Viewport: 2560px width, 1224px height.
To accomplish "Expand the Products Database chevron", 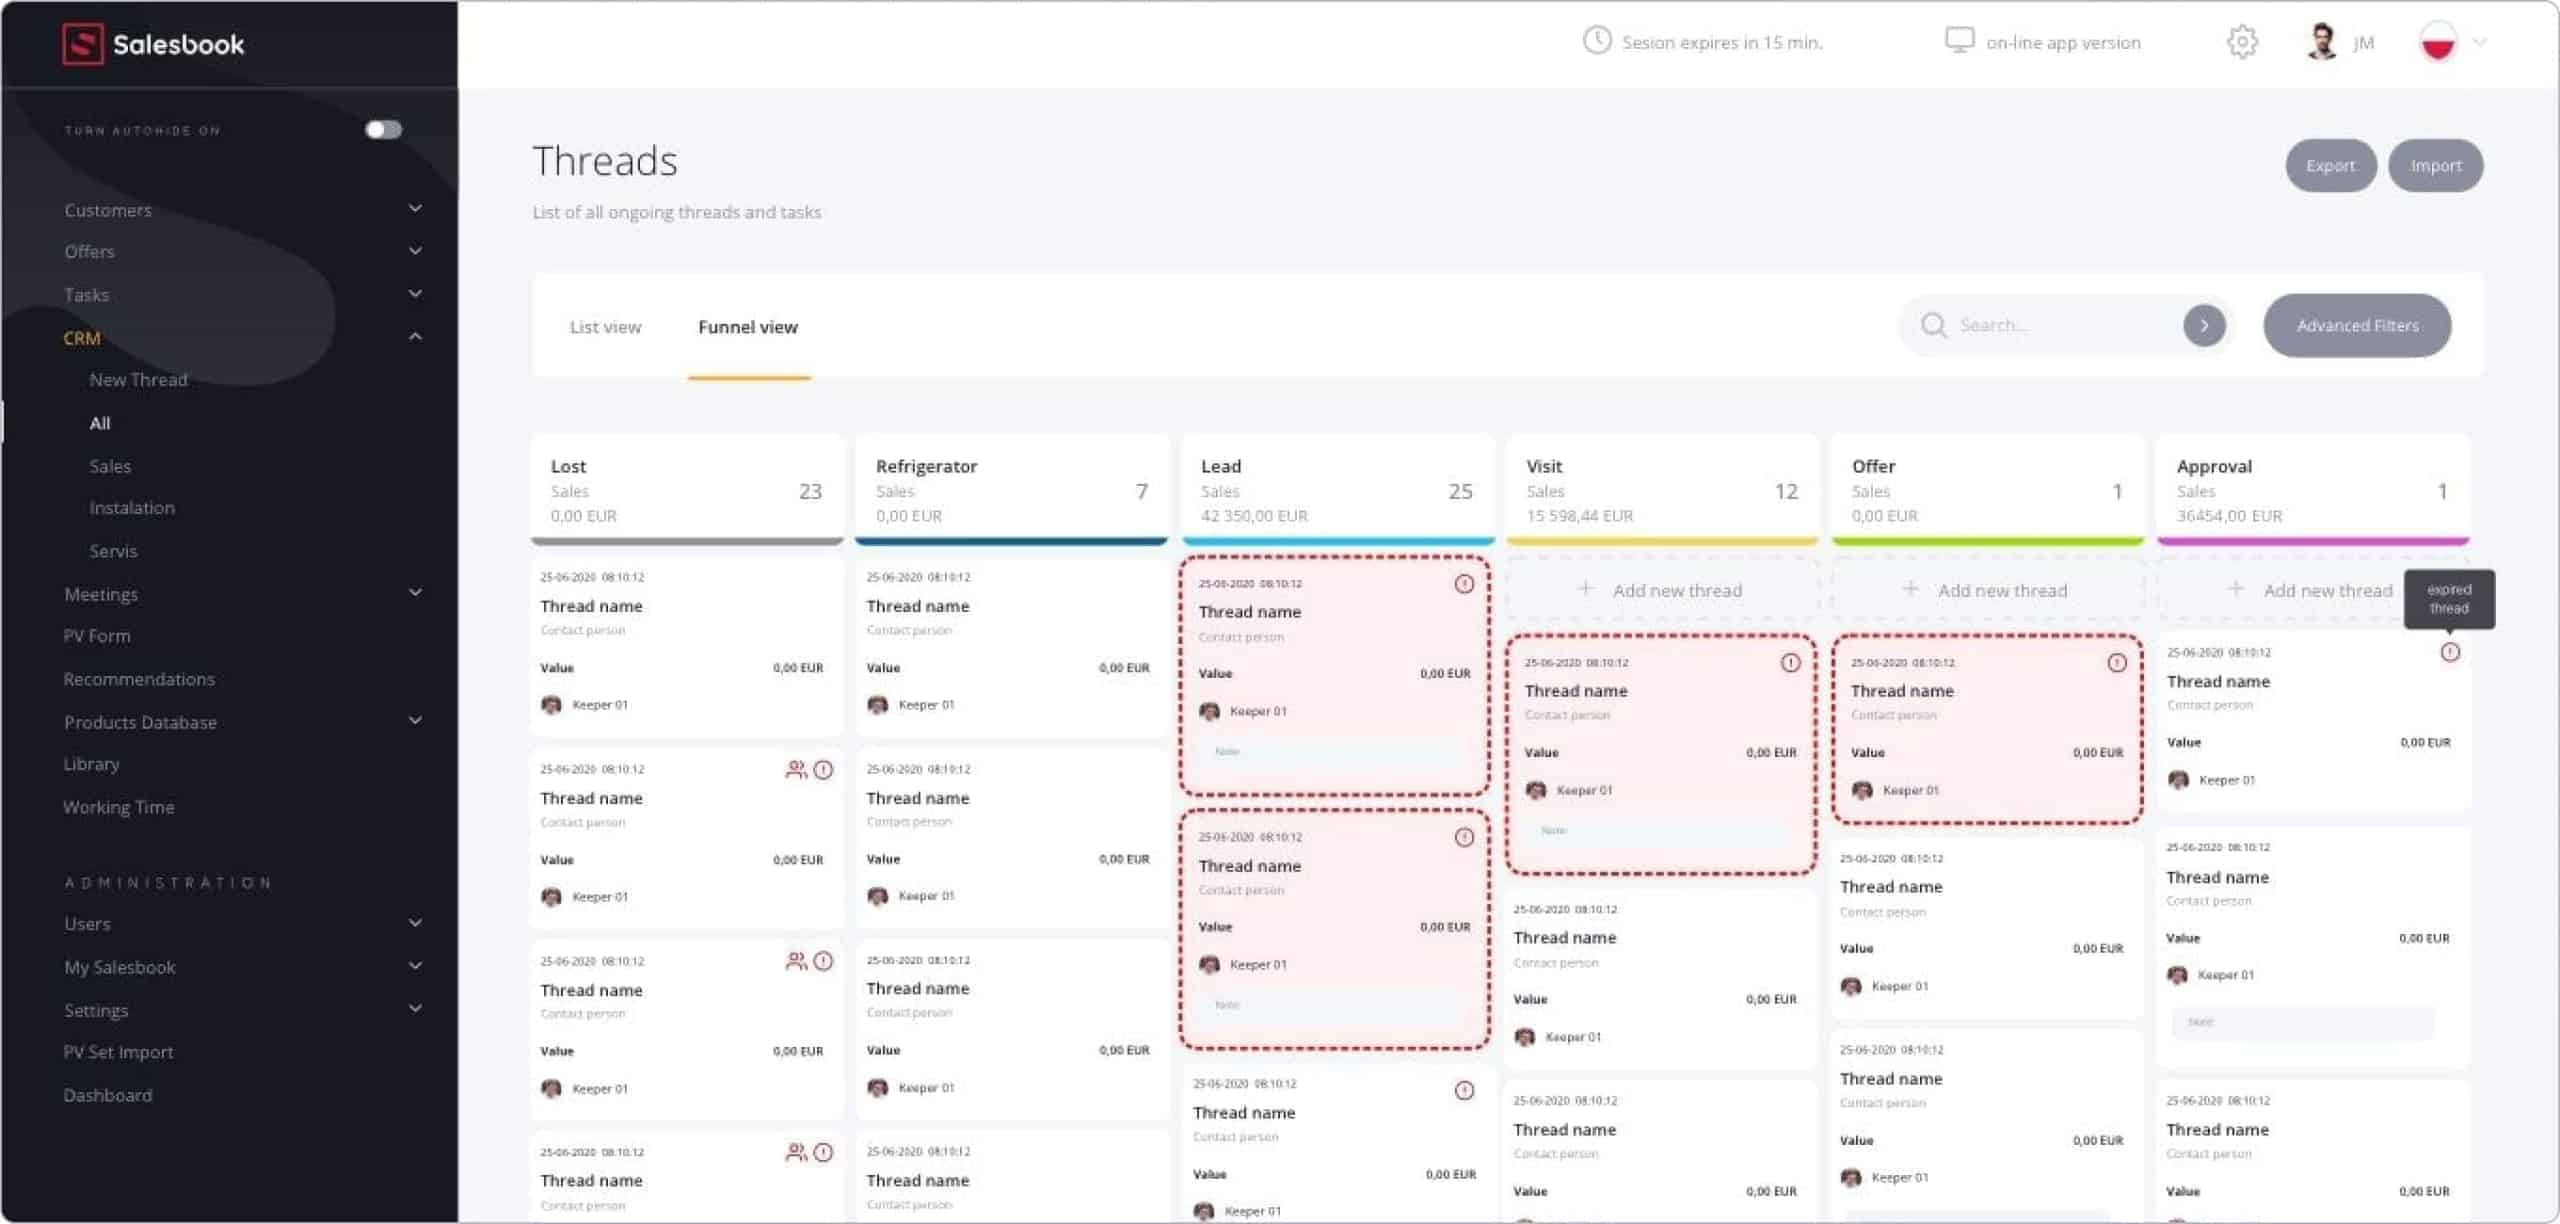I will (x=415, y=720).
